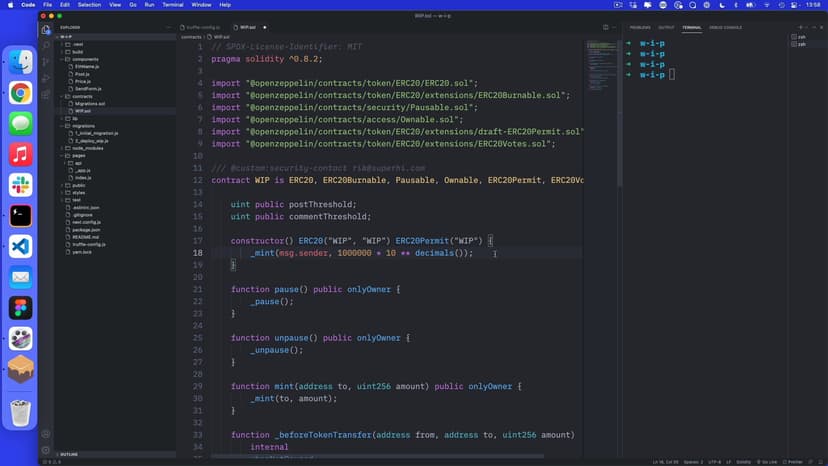Open the Extensions view
Image resolution: width=828 pixels, height=466 pixels.
[46, 94]
